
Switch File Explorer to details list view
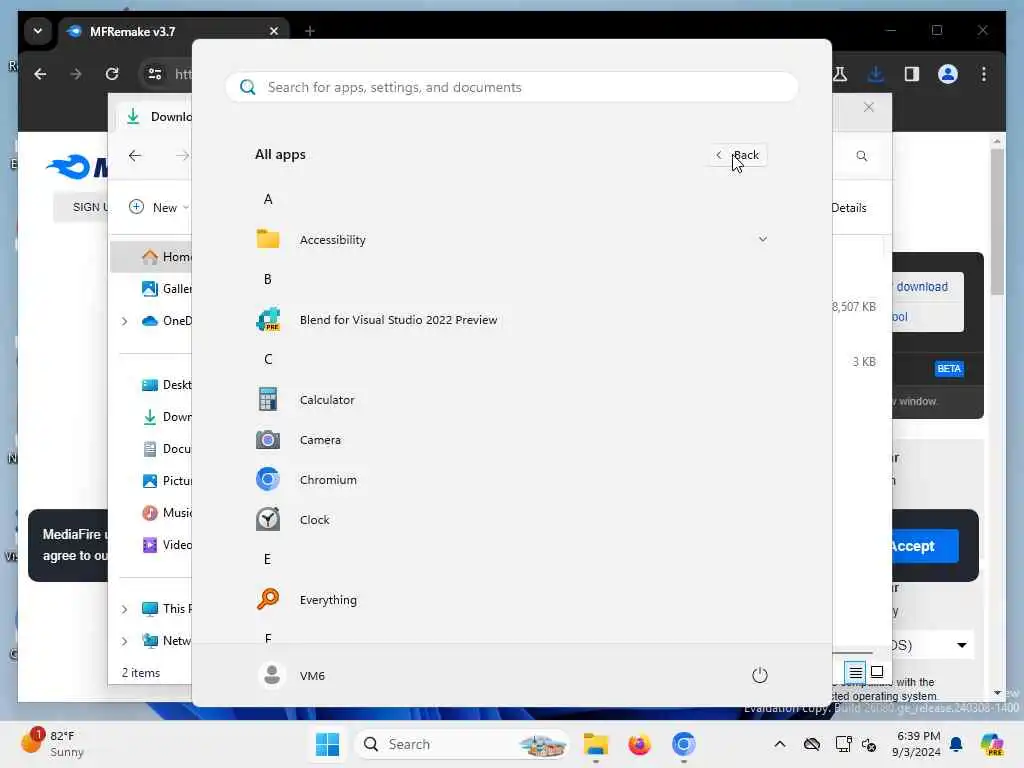point(855,671)
